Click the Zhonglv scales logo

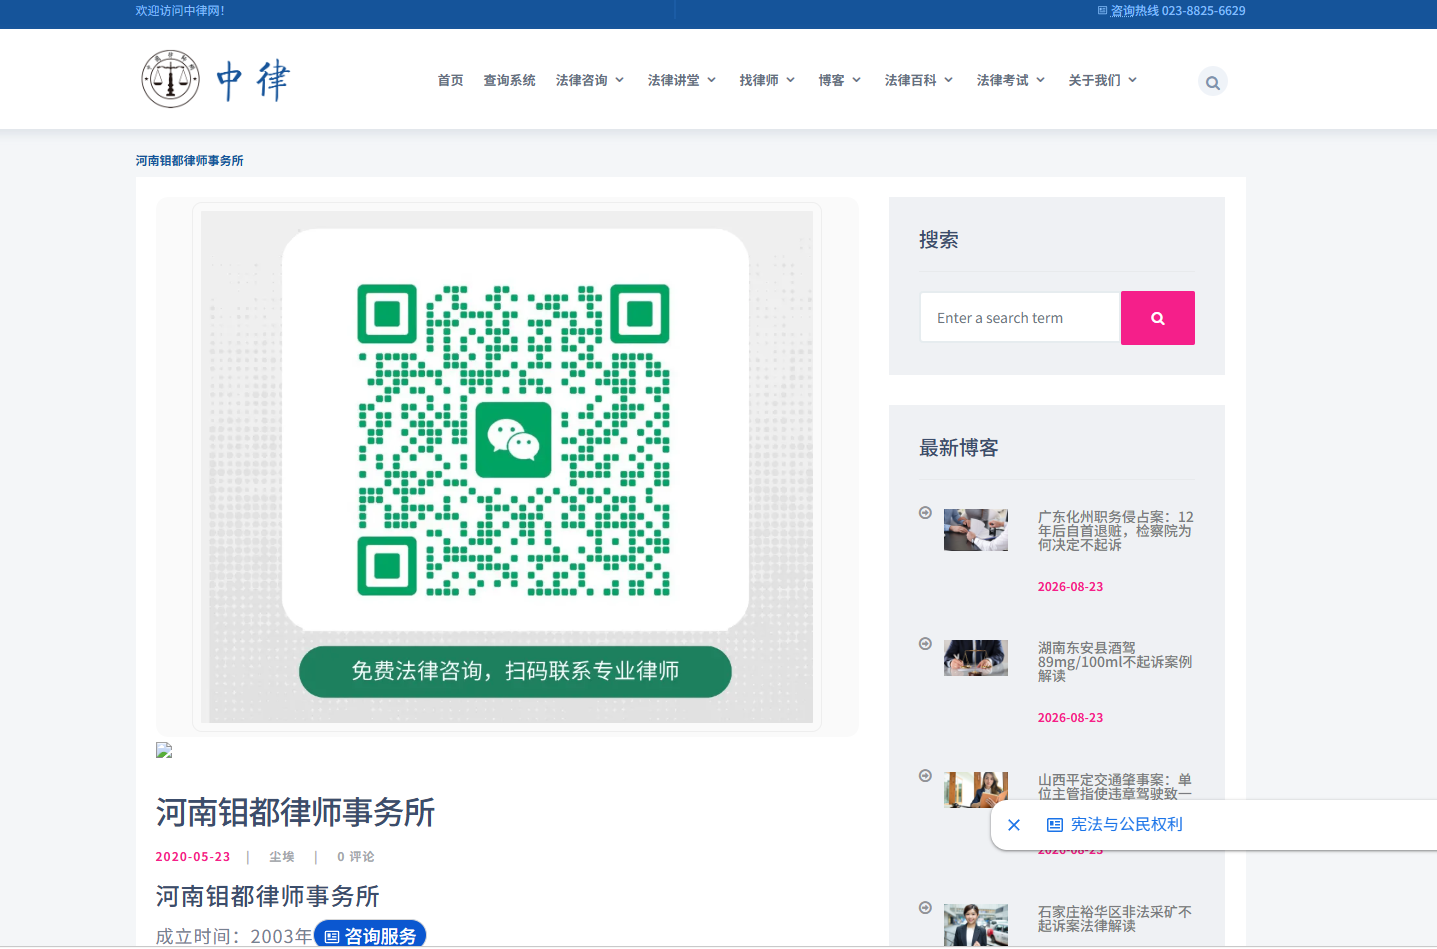click(214, 79)
